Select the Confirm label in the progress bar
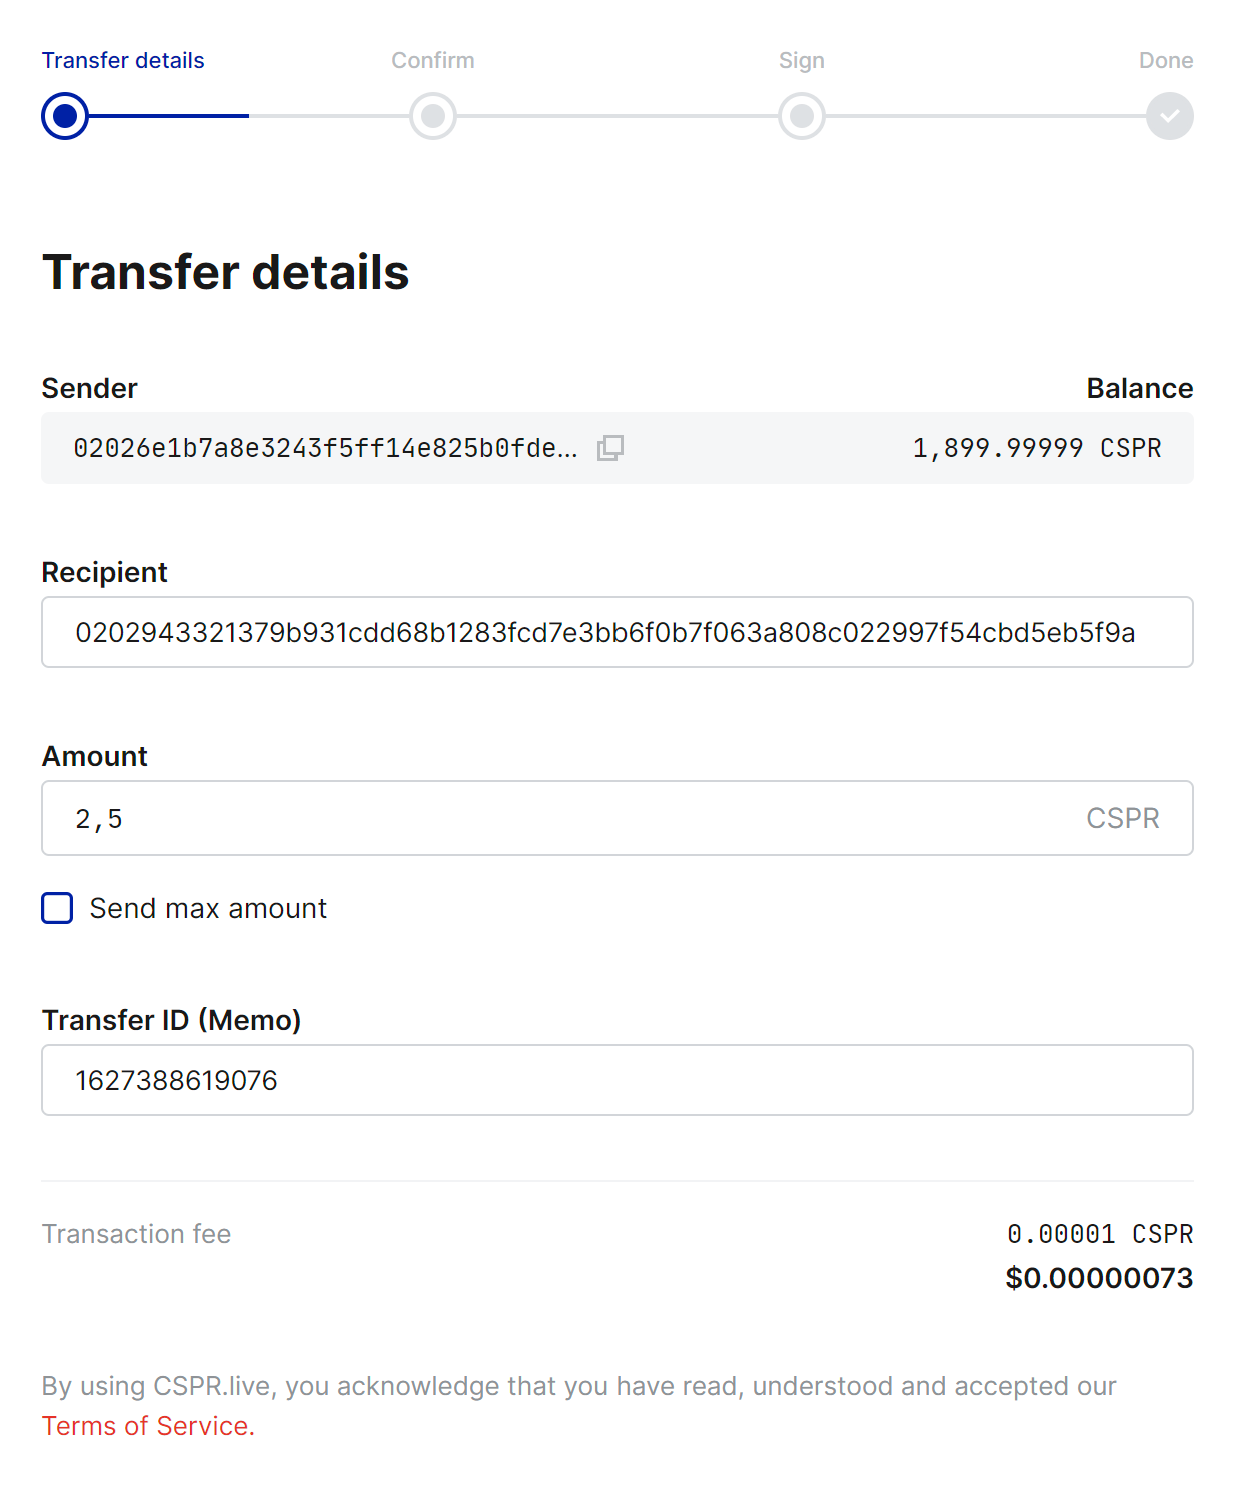 point(433,60)
